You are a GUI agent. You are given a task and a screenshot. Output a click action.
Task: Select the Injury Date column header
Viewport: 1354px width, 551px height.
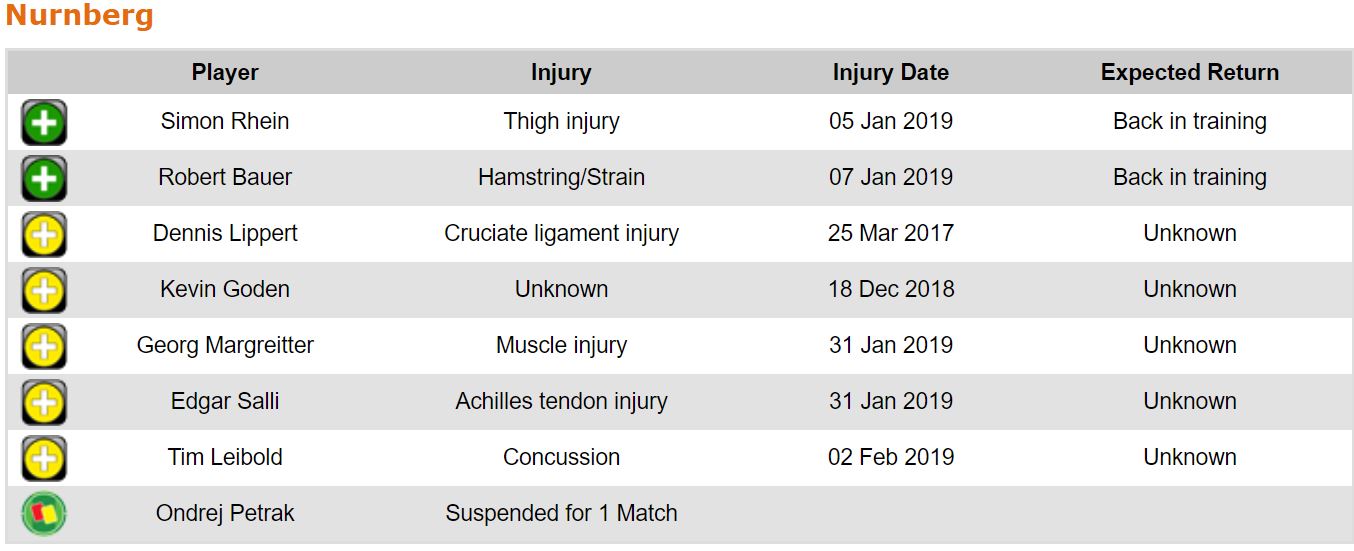pyautogui.click(x=890, y=73)
